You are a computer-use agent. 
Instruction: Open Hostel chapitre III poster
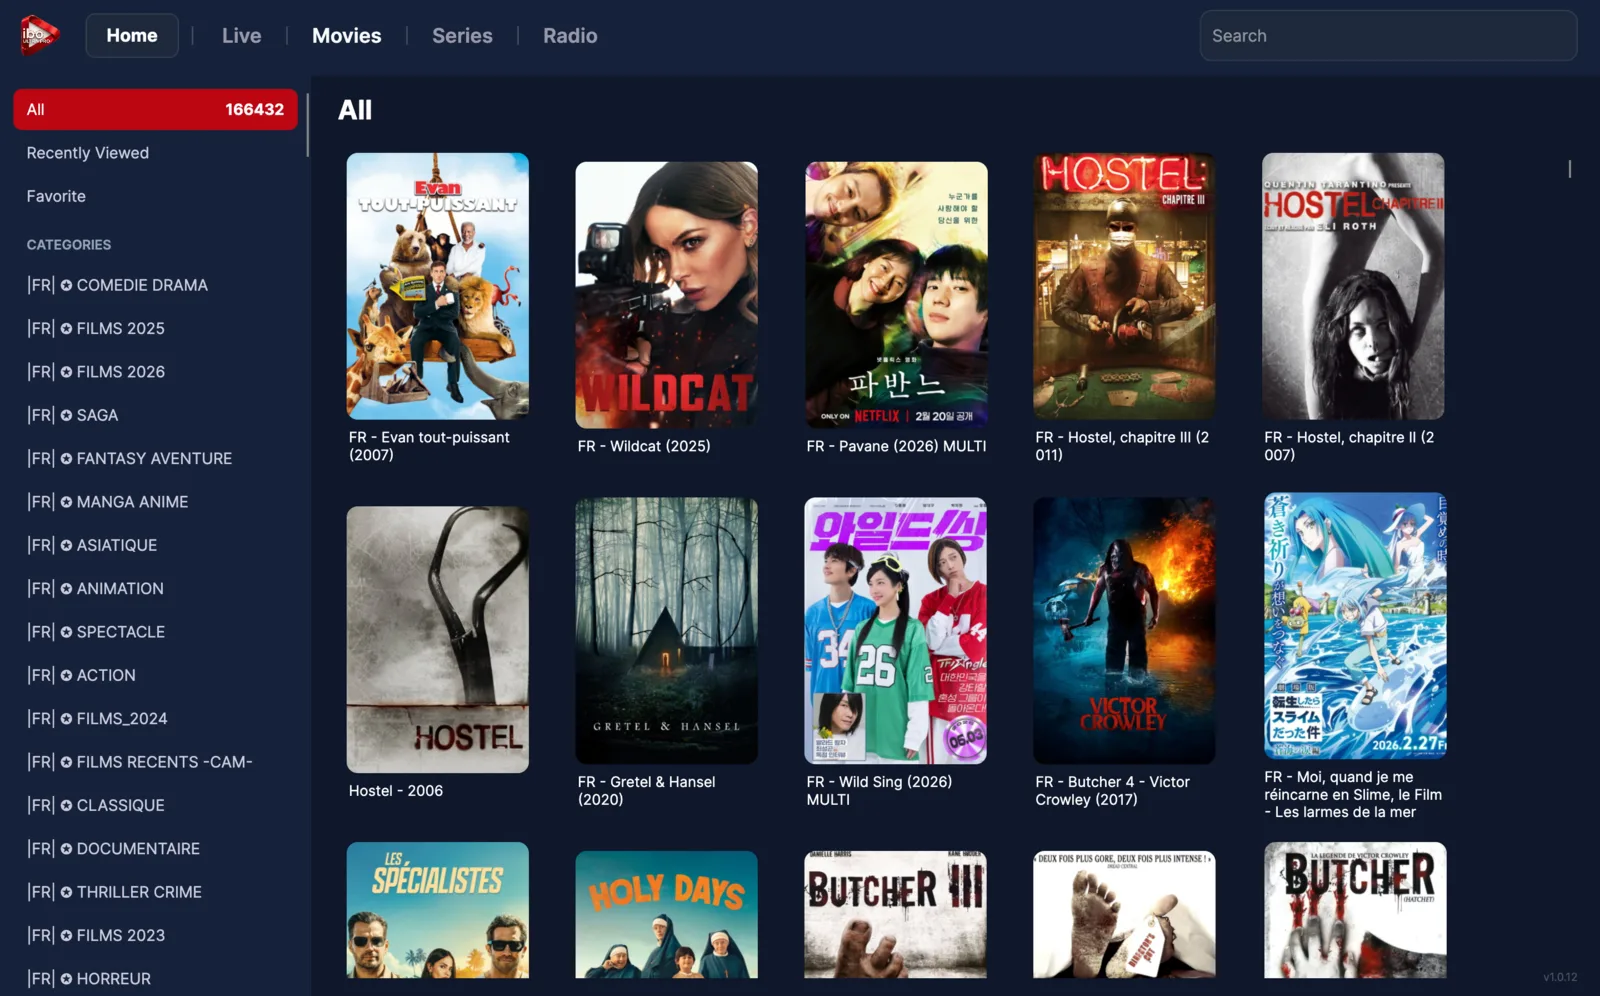pyautogui.click(x=1124, y=286)
